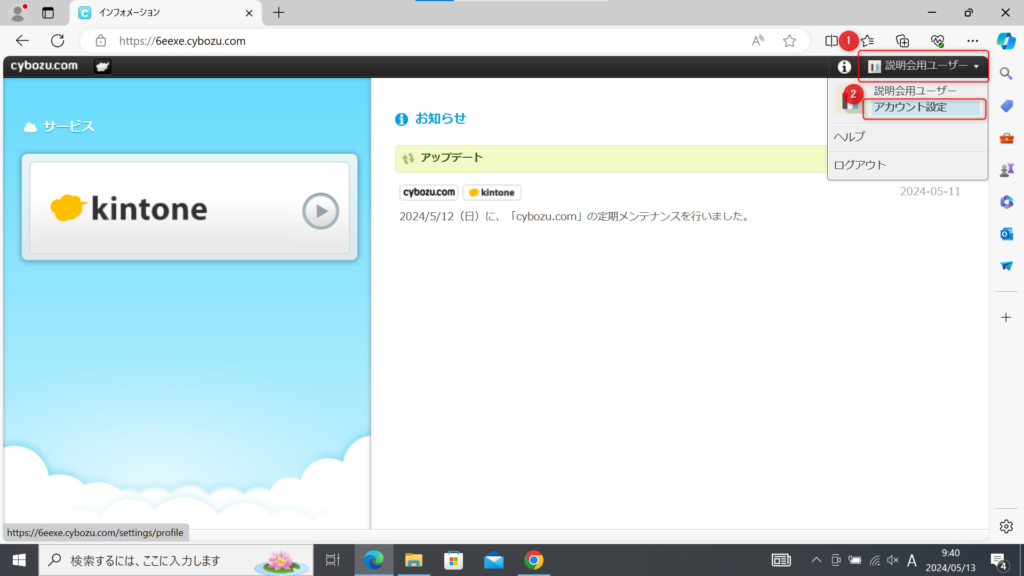
Task: Click the address bar URL field
Action: click(400, 41)
